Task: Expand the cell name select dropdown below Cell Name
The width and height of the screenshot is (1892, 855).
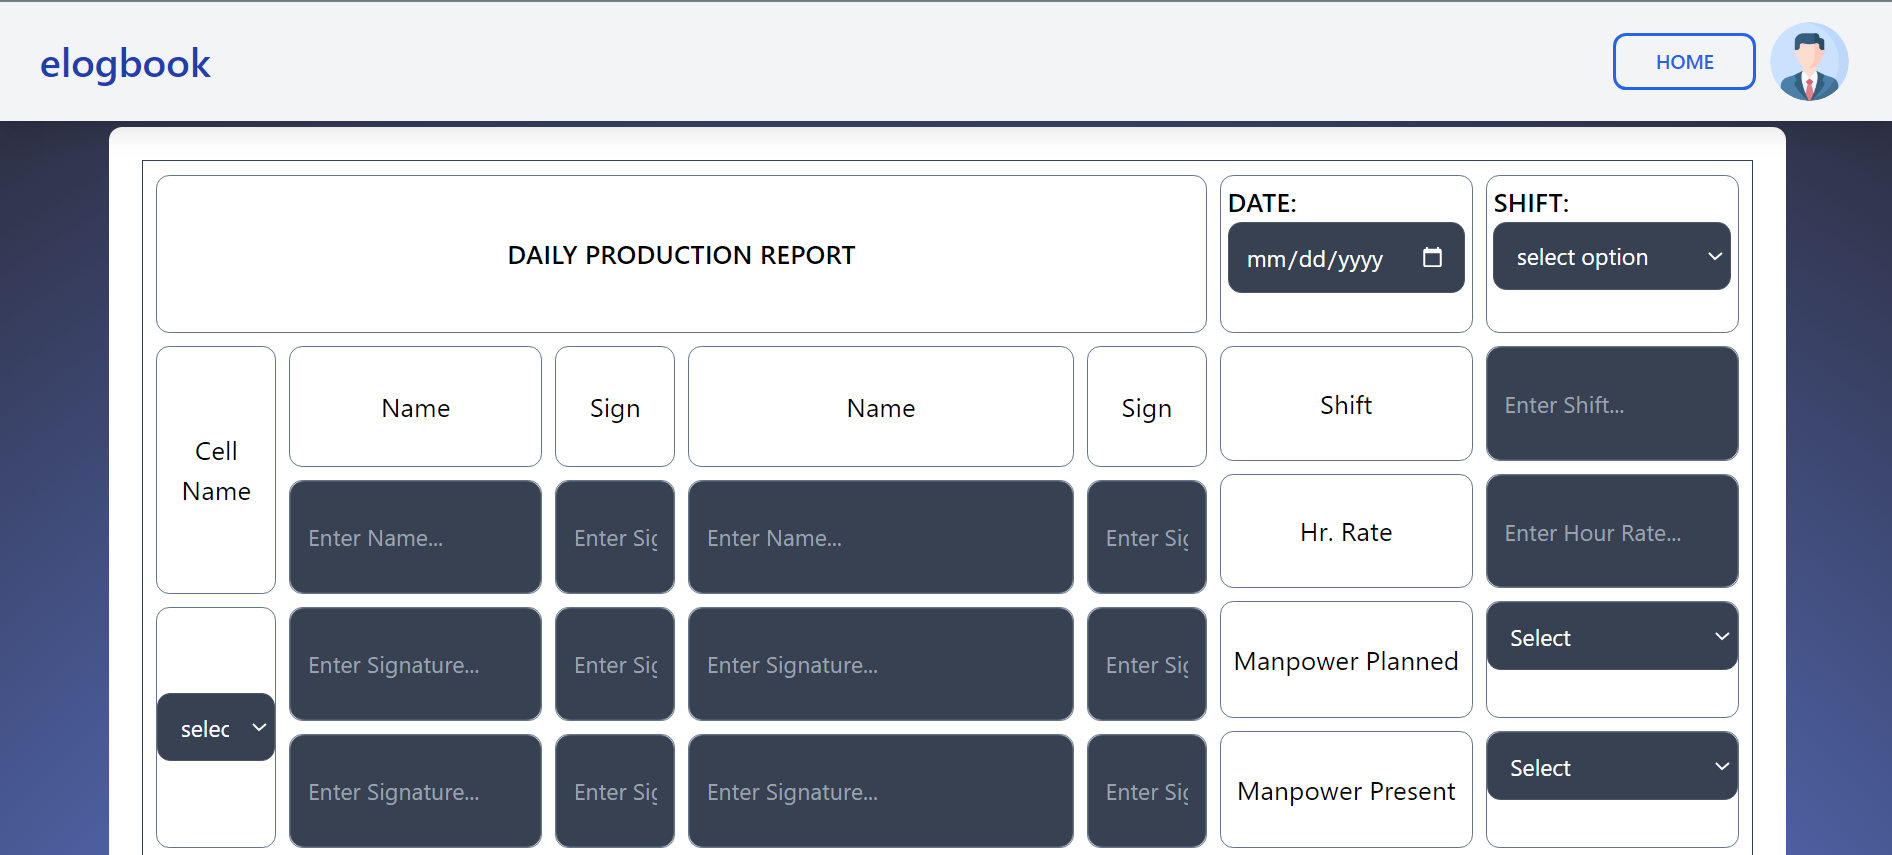Action: pyautogui.click(x=216, y=728)
